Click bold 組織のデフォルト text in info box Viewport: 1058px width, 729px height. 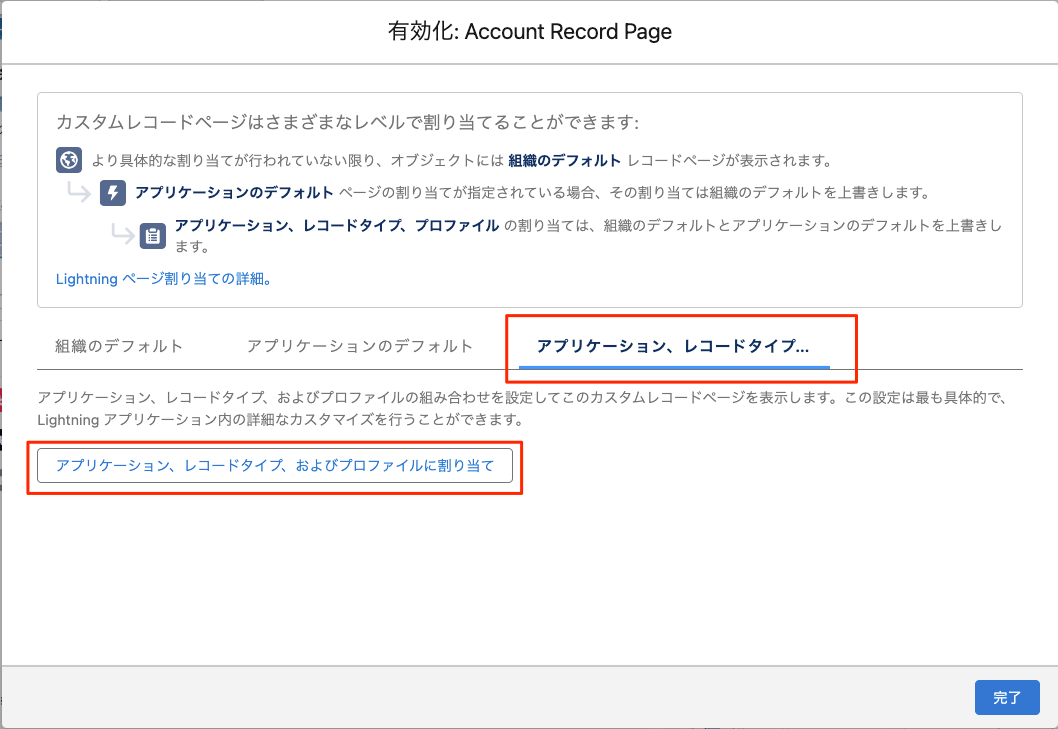(565, 160)
